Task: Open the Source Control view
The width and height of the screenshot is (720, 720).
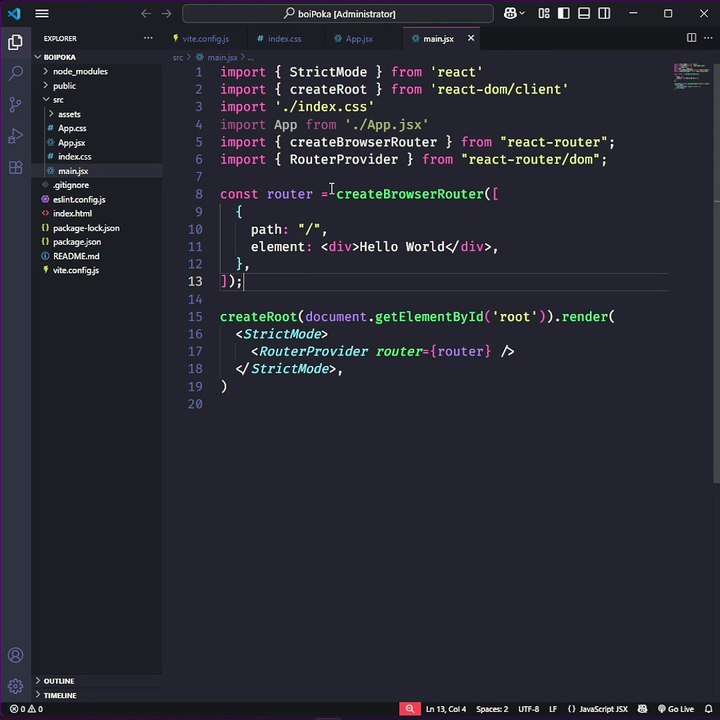Action: (16, 105)
